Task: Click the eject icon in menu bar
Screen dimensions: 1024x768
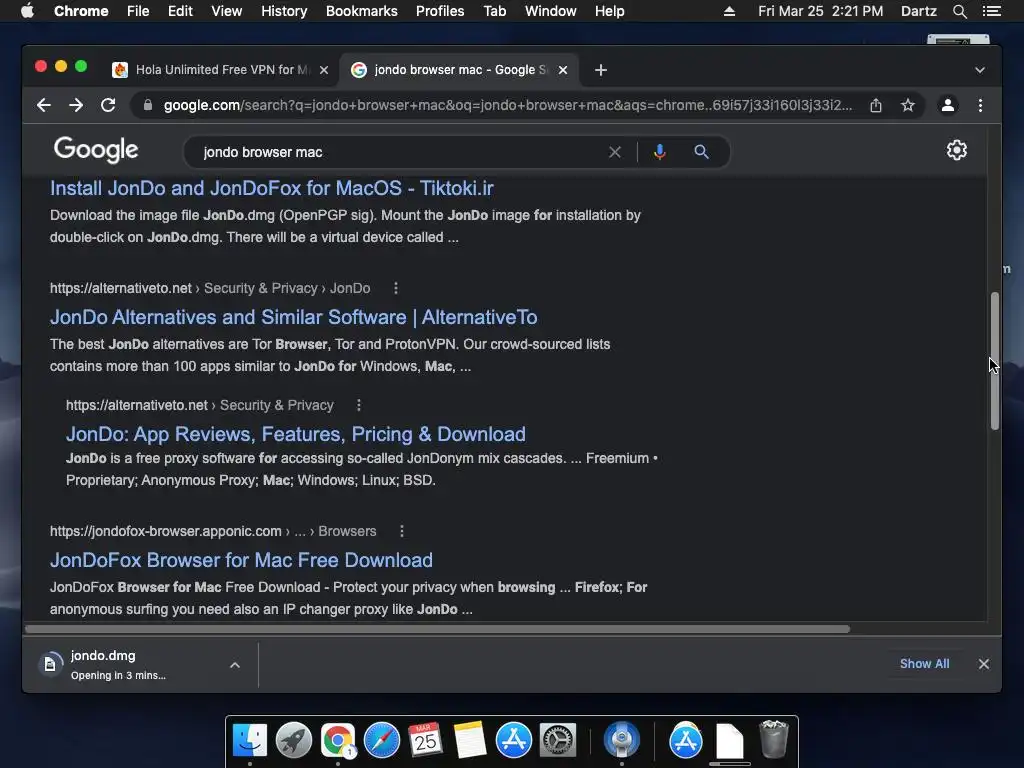Action: click(729, 11)
